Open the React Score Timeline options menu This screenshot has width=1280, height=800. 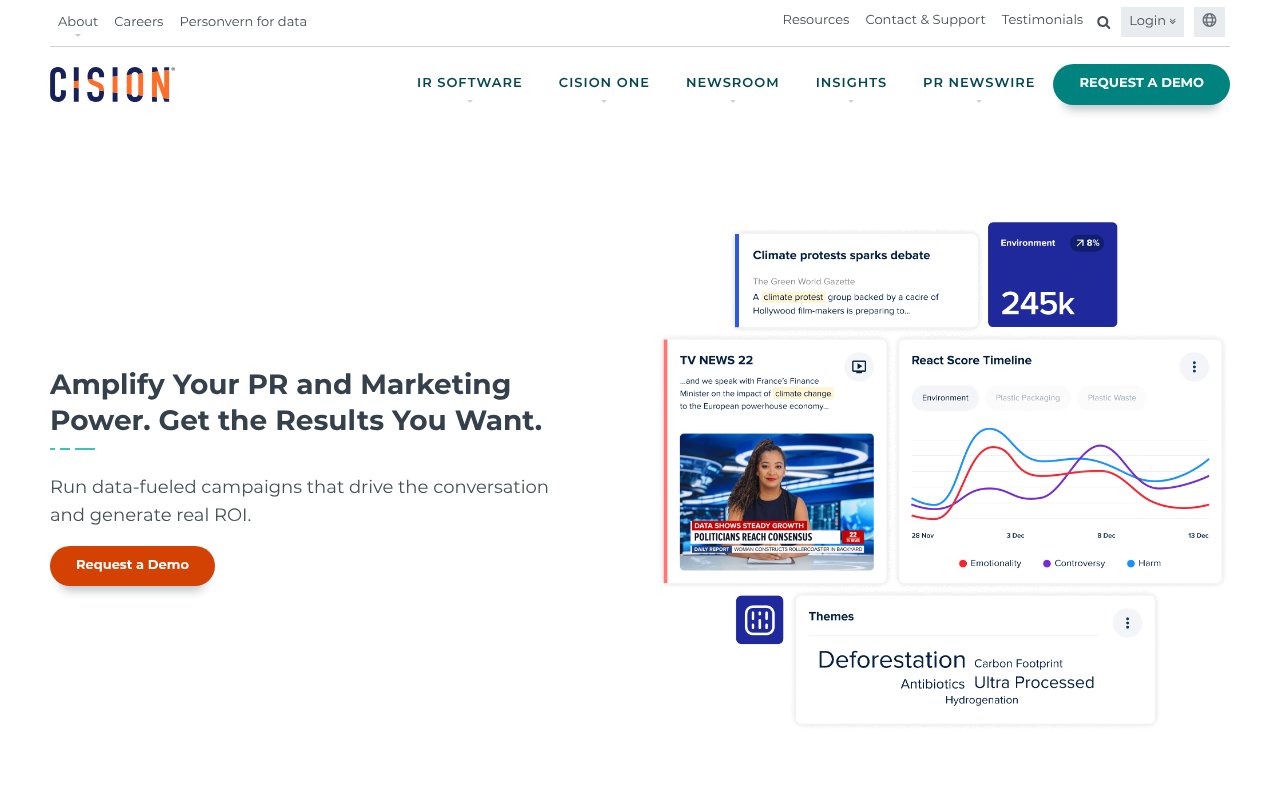pyautogui.click(x=1194, y=367)
